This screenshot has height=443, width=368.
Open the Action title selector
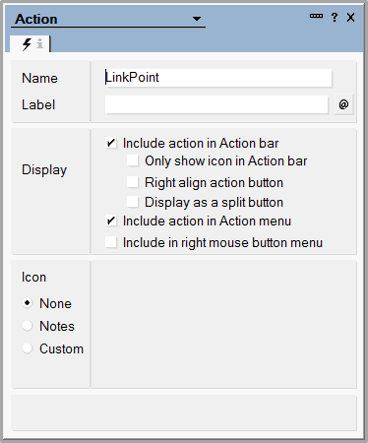point(108,19)
